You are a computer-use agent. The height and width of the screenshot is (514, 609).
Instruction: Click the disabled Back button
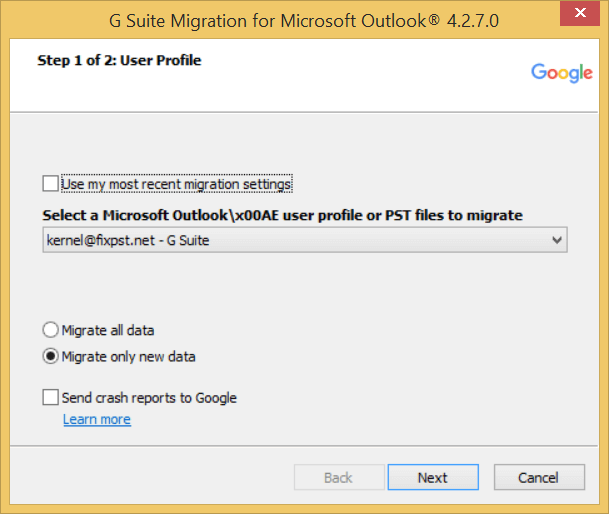pos(339,477)
